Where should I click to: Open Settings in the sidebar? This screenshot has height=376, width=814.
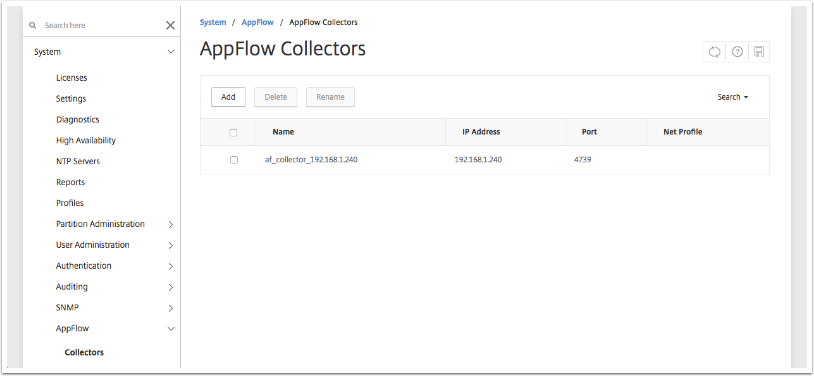(x=71, y=99)
